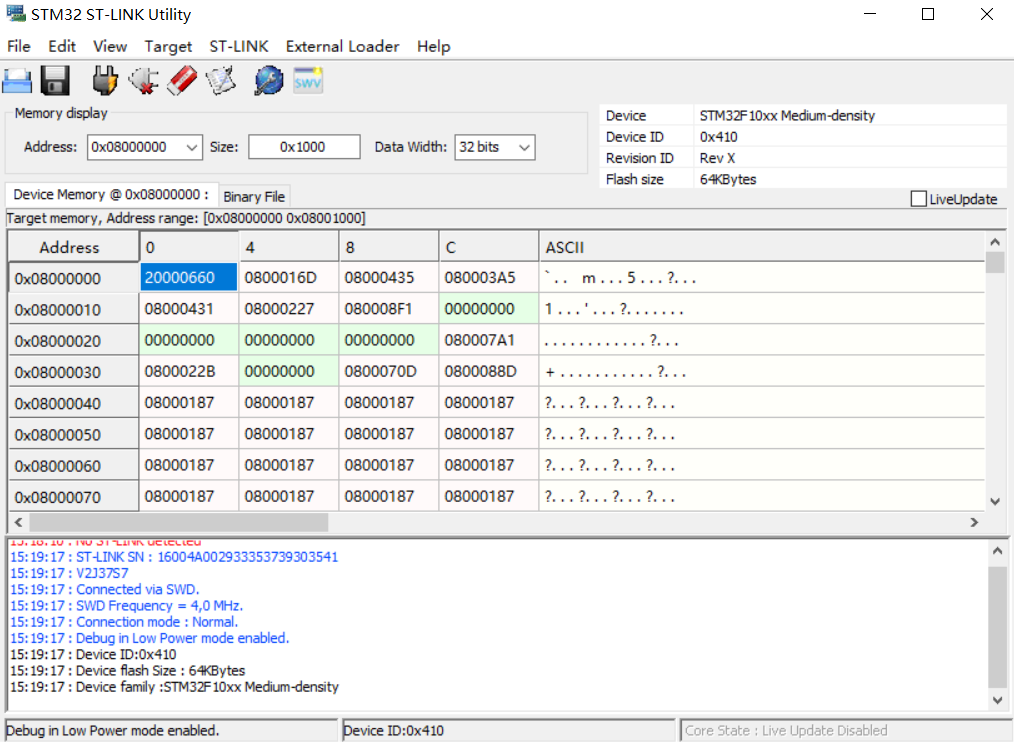Viewport: 1014px width, 742px height.
Task: Select memory cell 0800088D
Action: 488,371
